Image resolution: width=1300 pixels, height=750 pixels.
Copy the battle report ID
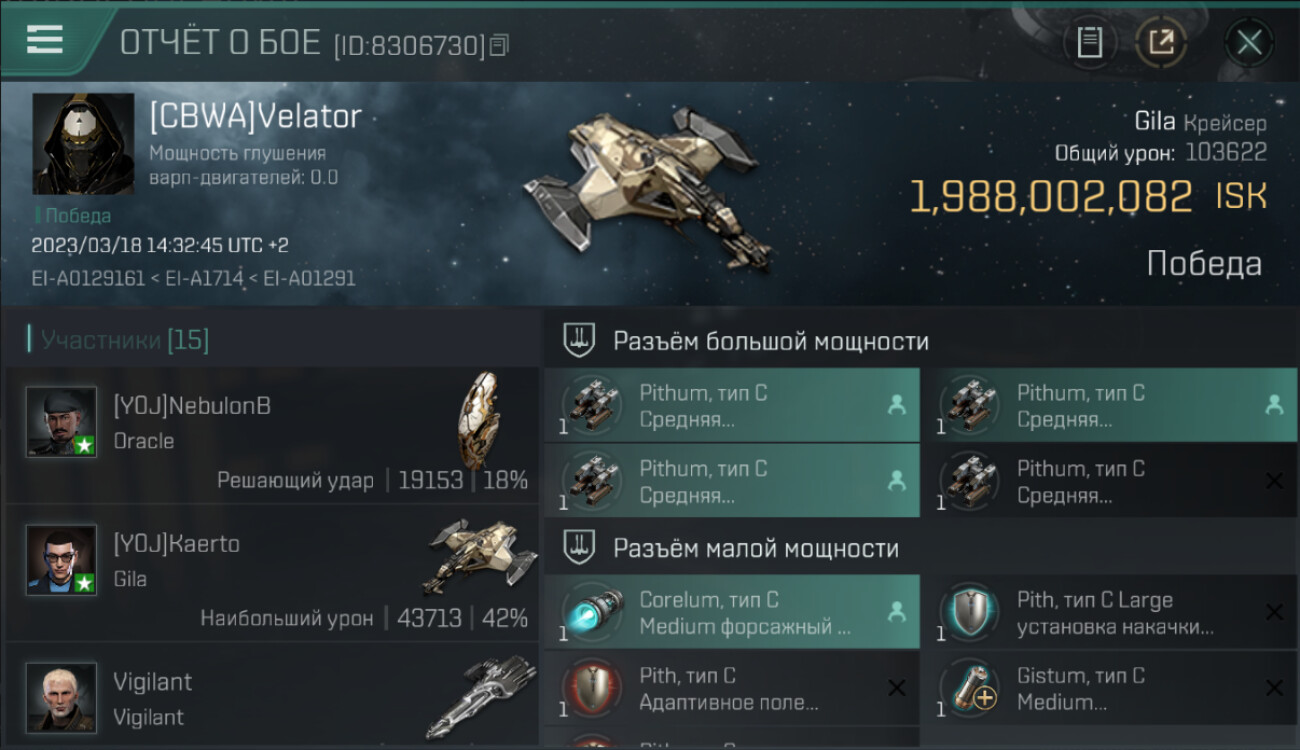499,45
